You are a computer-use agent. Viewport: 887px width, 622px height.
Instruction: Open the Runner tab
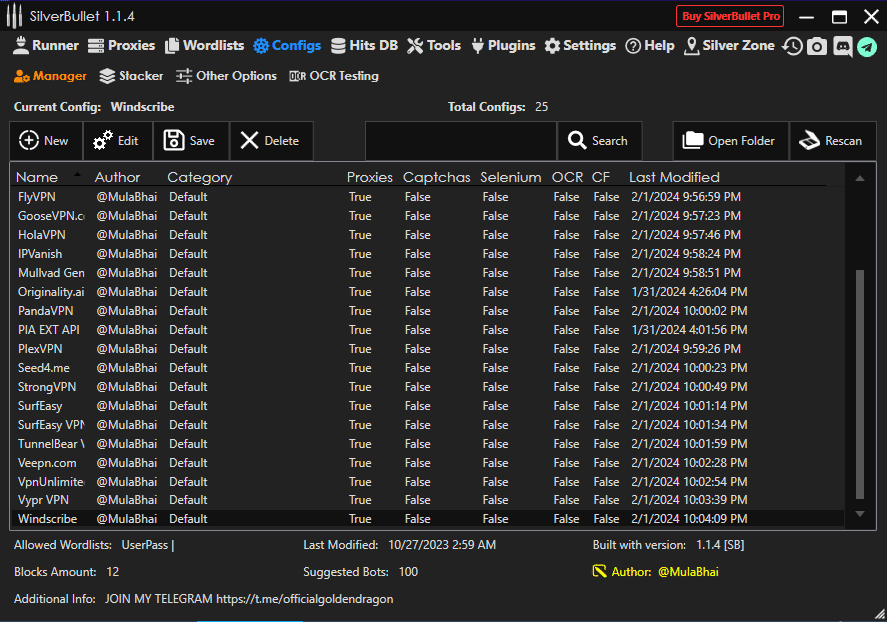pyautogui.click(x=46, y=45)
